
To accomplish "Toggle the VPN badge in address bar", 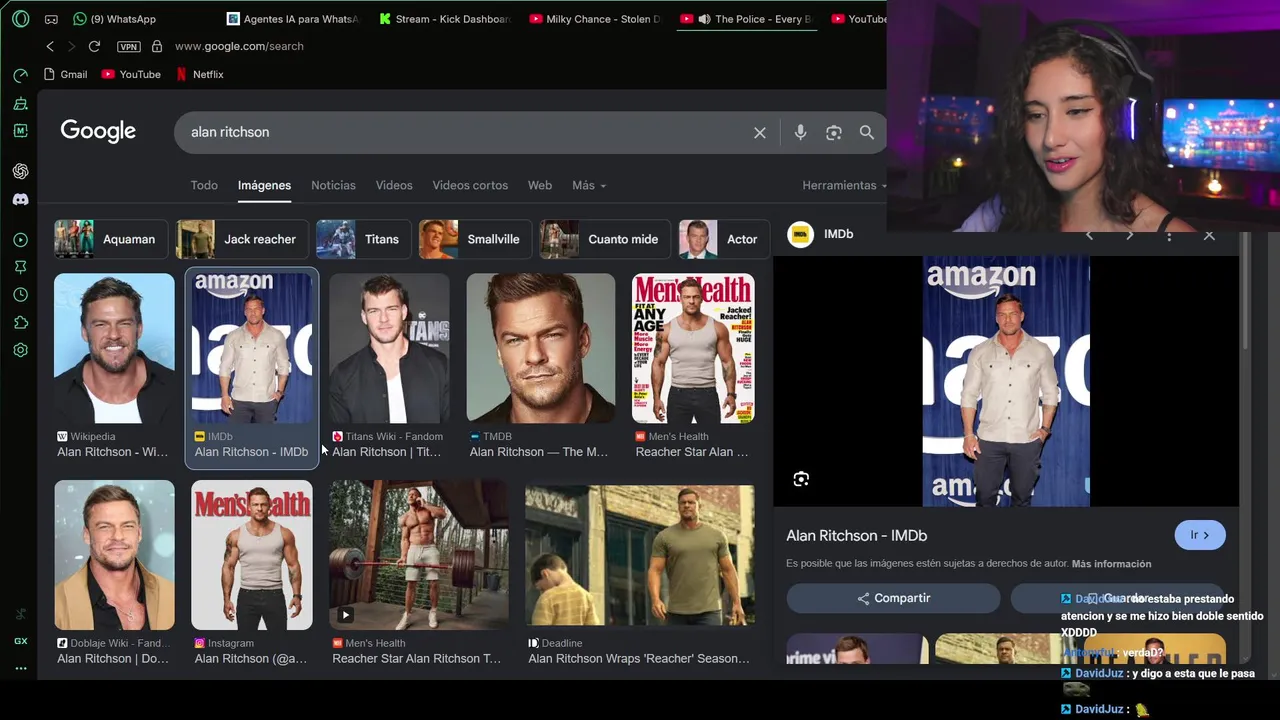I will [128, 46].
